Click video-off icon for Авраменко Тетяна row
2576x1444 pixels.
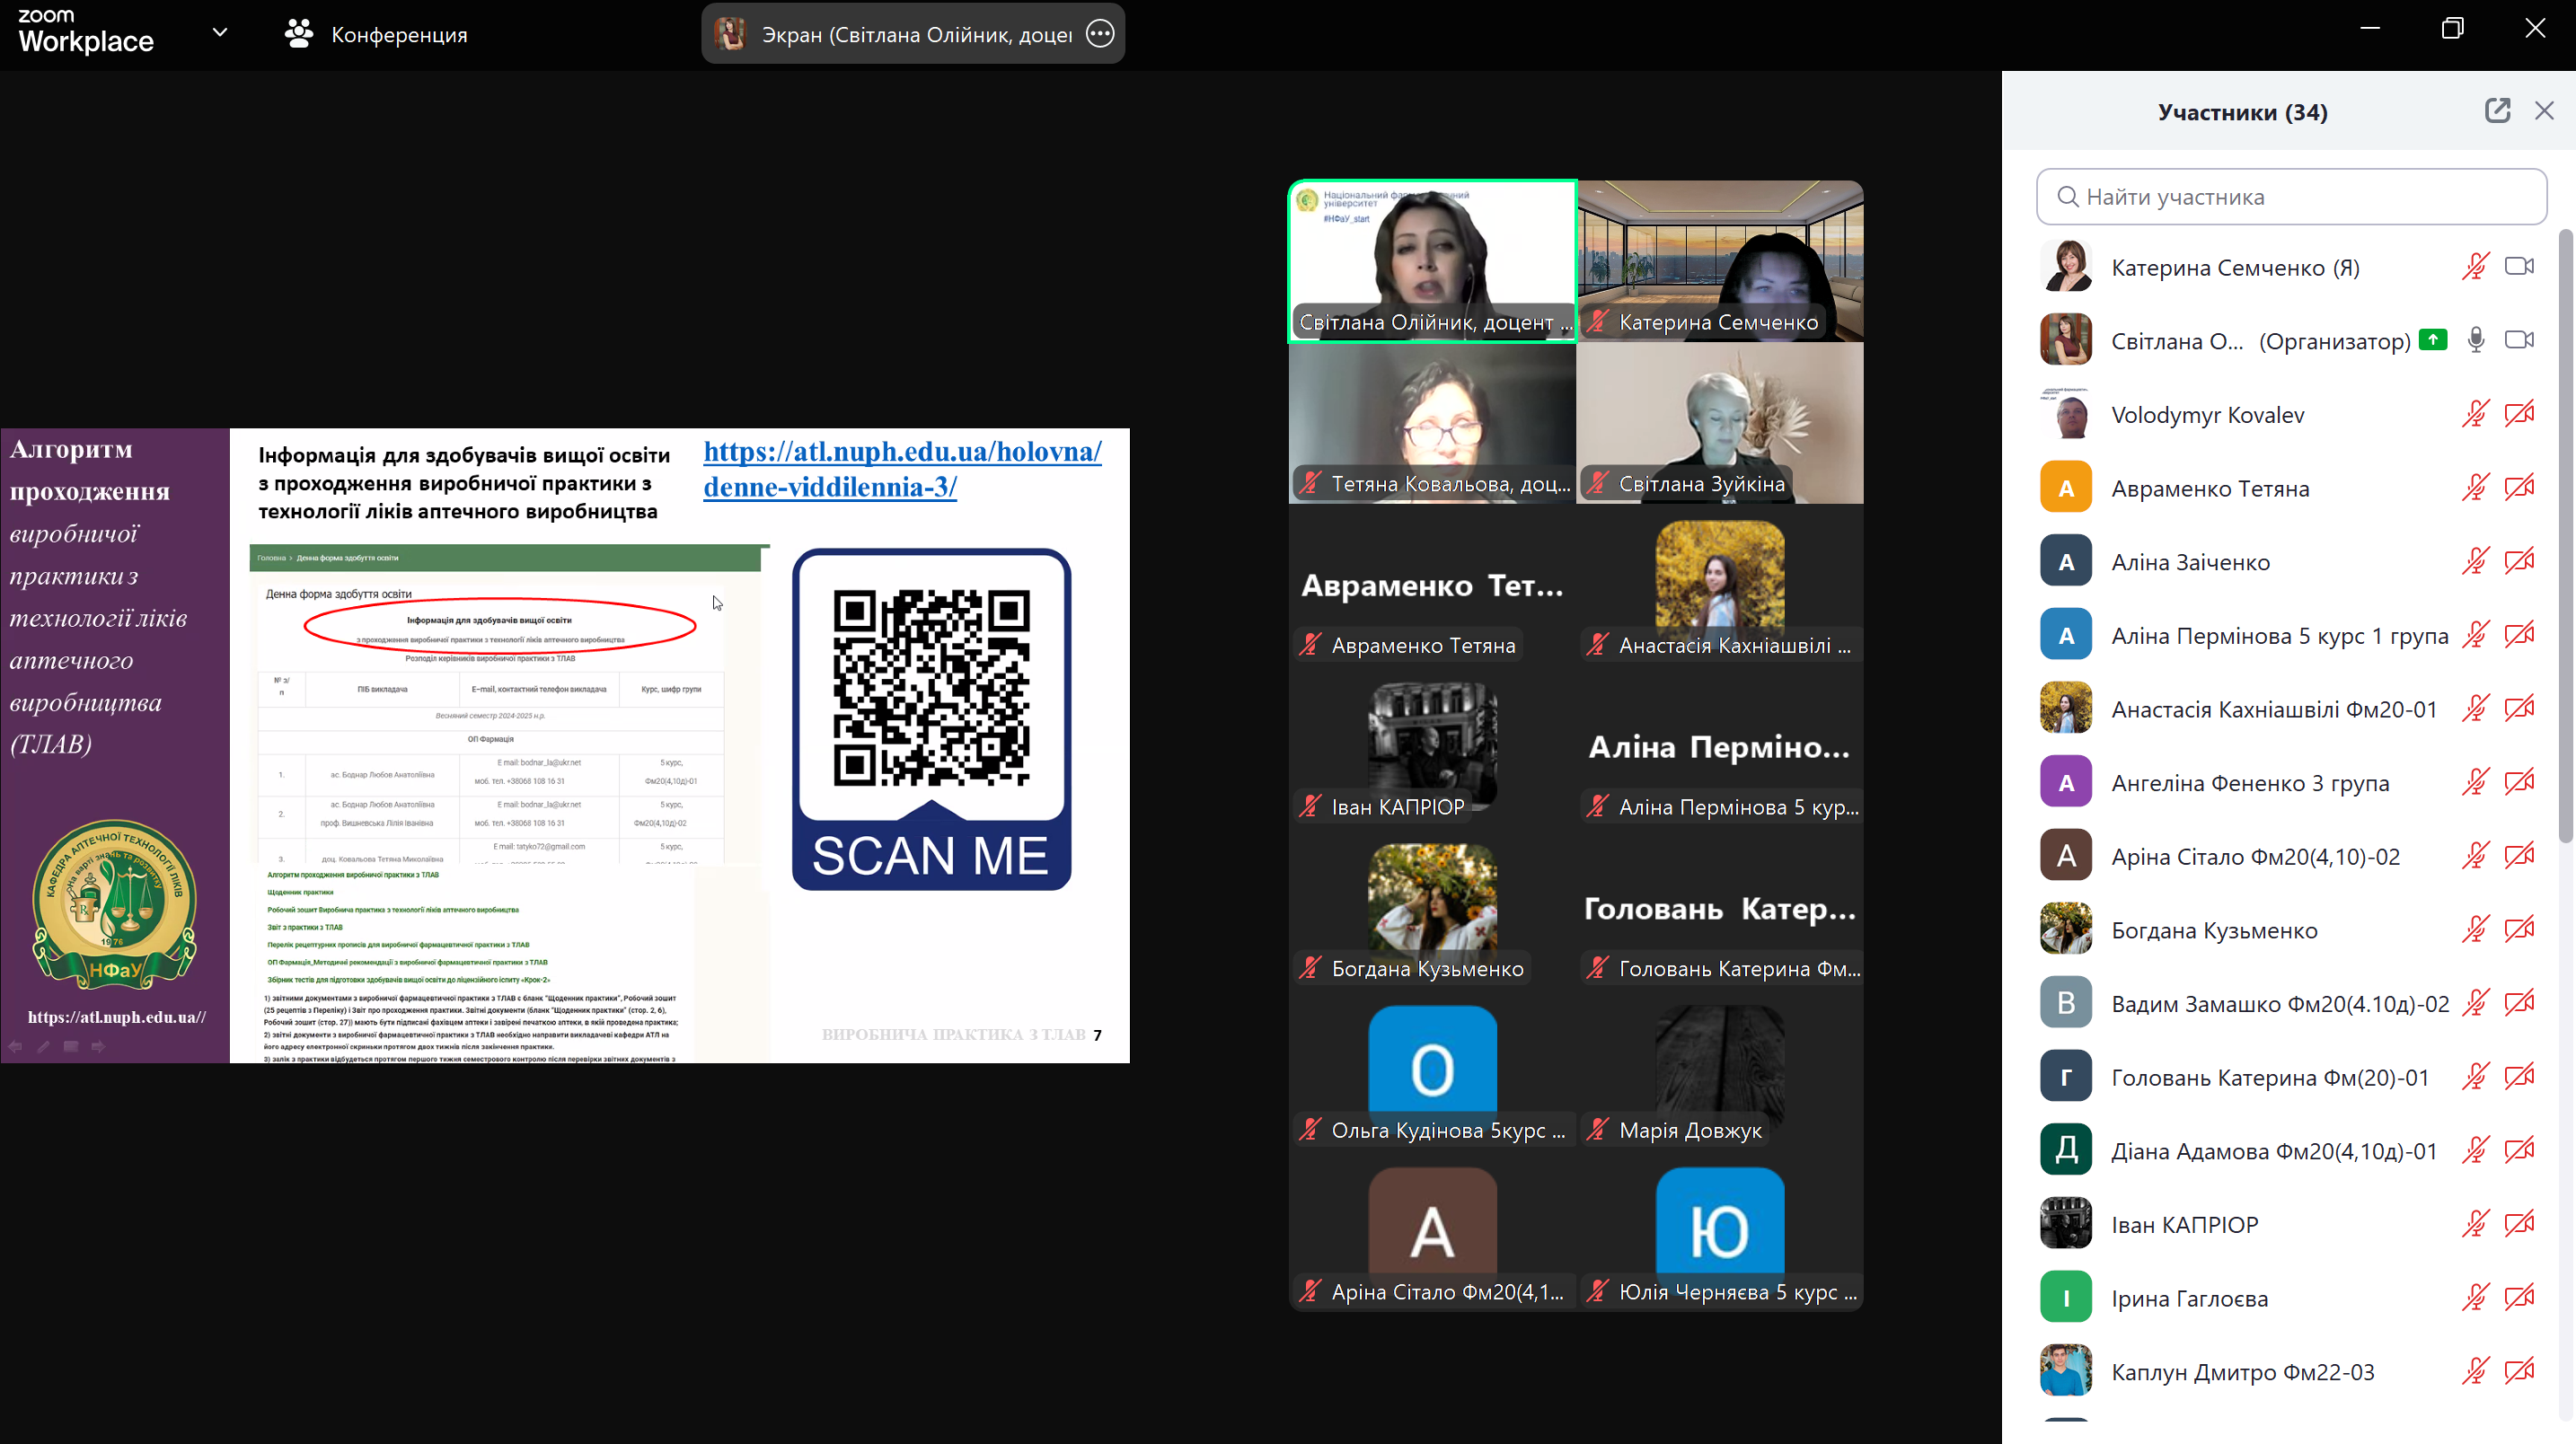pos(2519,488)
